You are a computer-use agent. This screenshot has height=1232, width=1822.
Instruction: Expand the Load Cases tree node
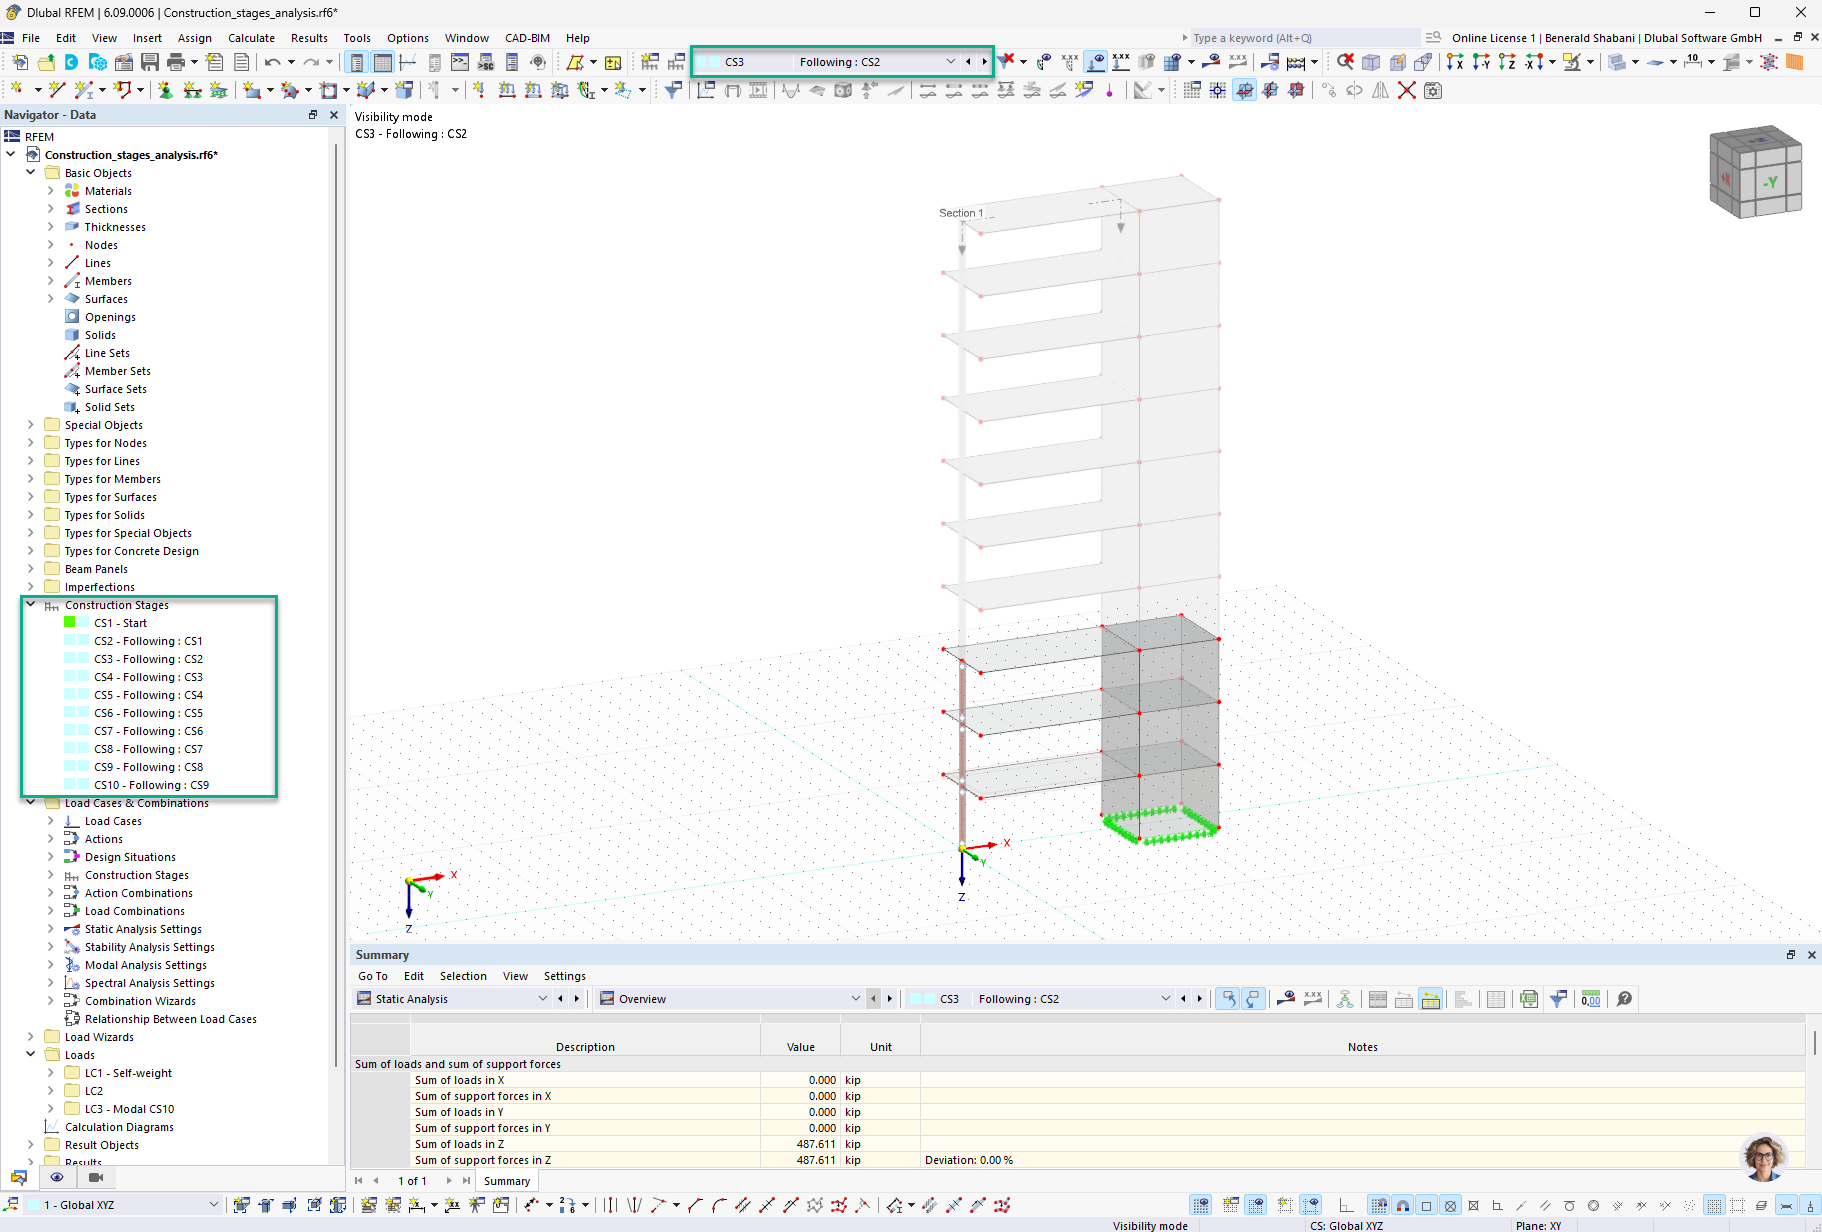point(51,821)
